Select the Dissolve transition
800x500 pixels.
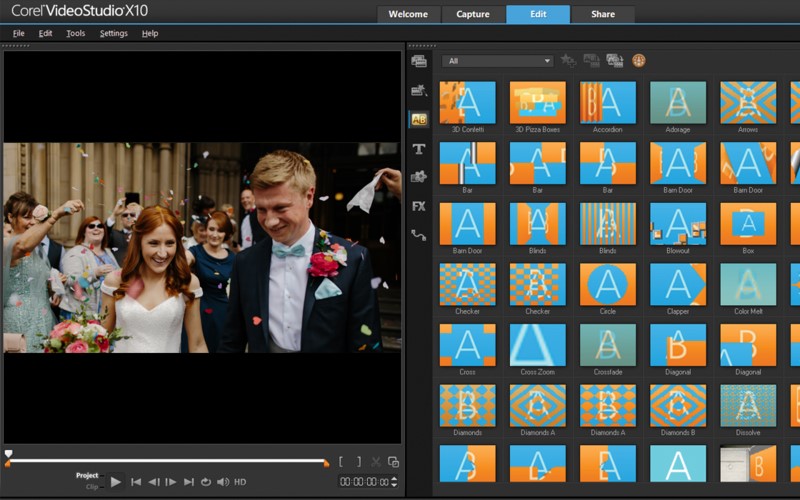748,406
